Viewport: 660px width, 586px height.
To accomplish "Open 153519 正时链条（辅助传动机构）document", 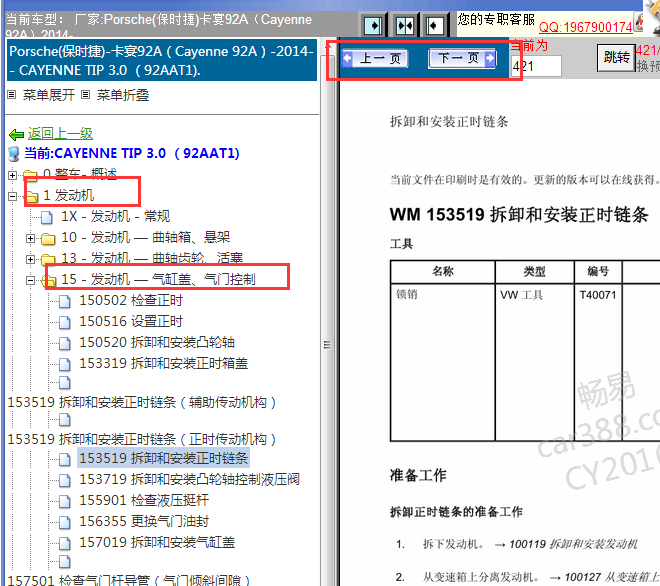I will coord(142,402).
